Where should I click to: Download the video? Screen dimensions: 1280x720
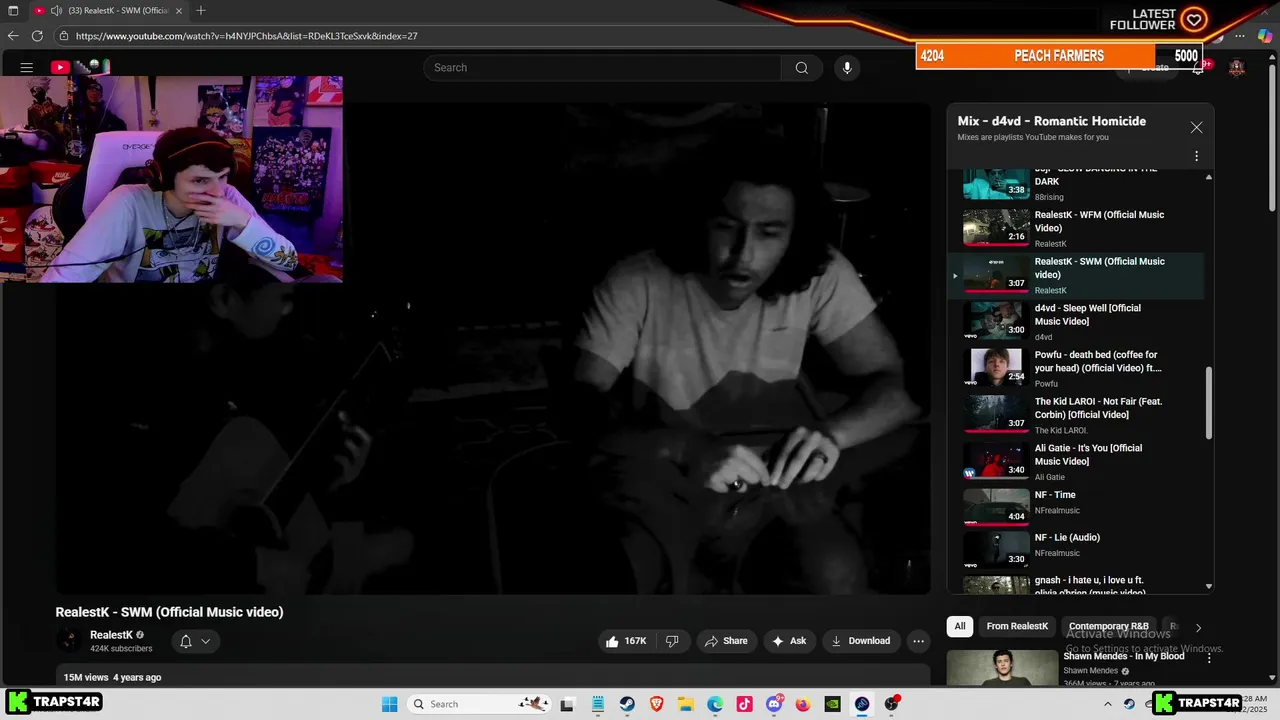tap(860, 641)
